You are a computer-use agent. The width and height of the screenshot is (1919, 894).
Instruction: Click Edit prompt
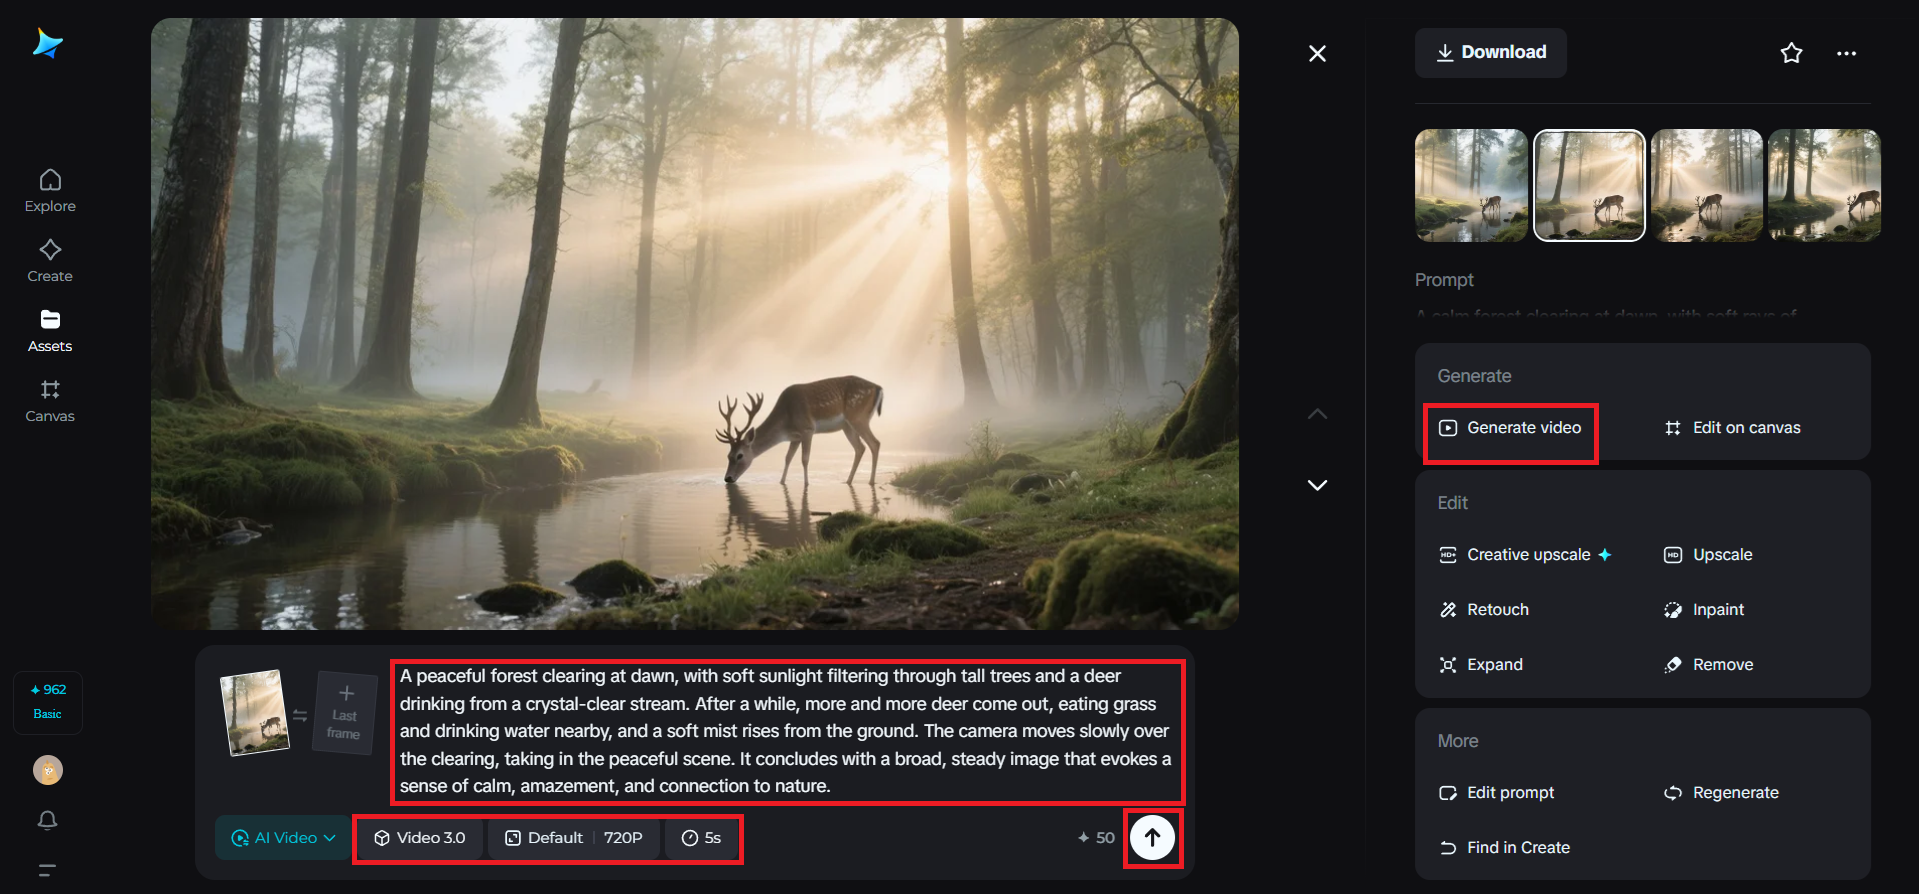[x=1497, y=793]
